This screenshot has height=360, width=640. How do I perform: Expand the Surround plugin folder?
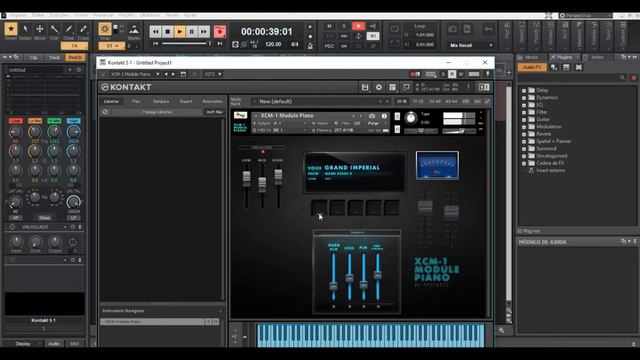[524, 149]
